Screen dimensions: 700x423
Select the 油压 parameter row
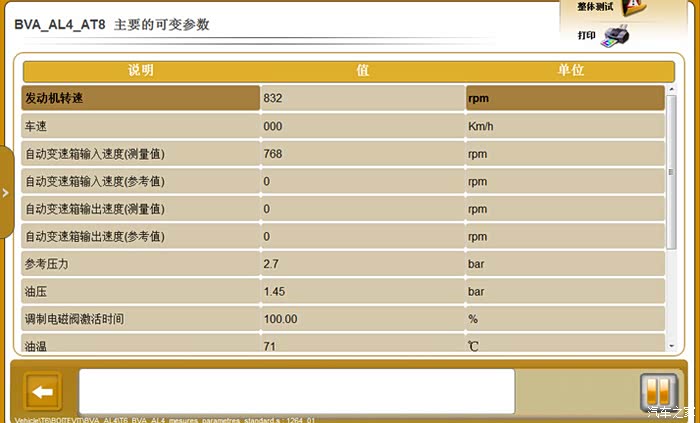tap(140, 291)
